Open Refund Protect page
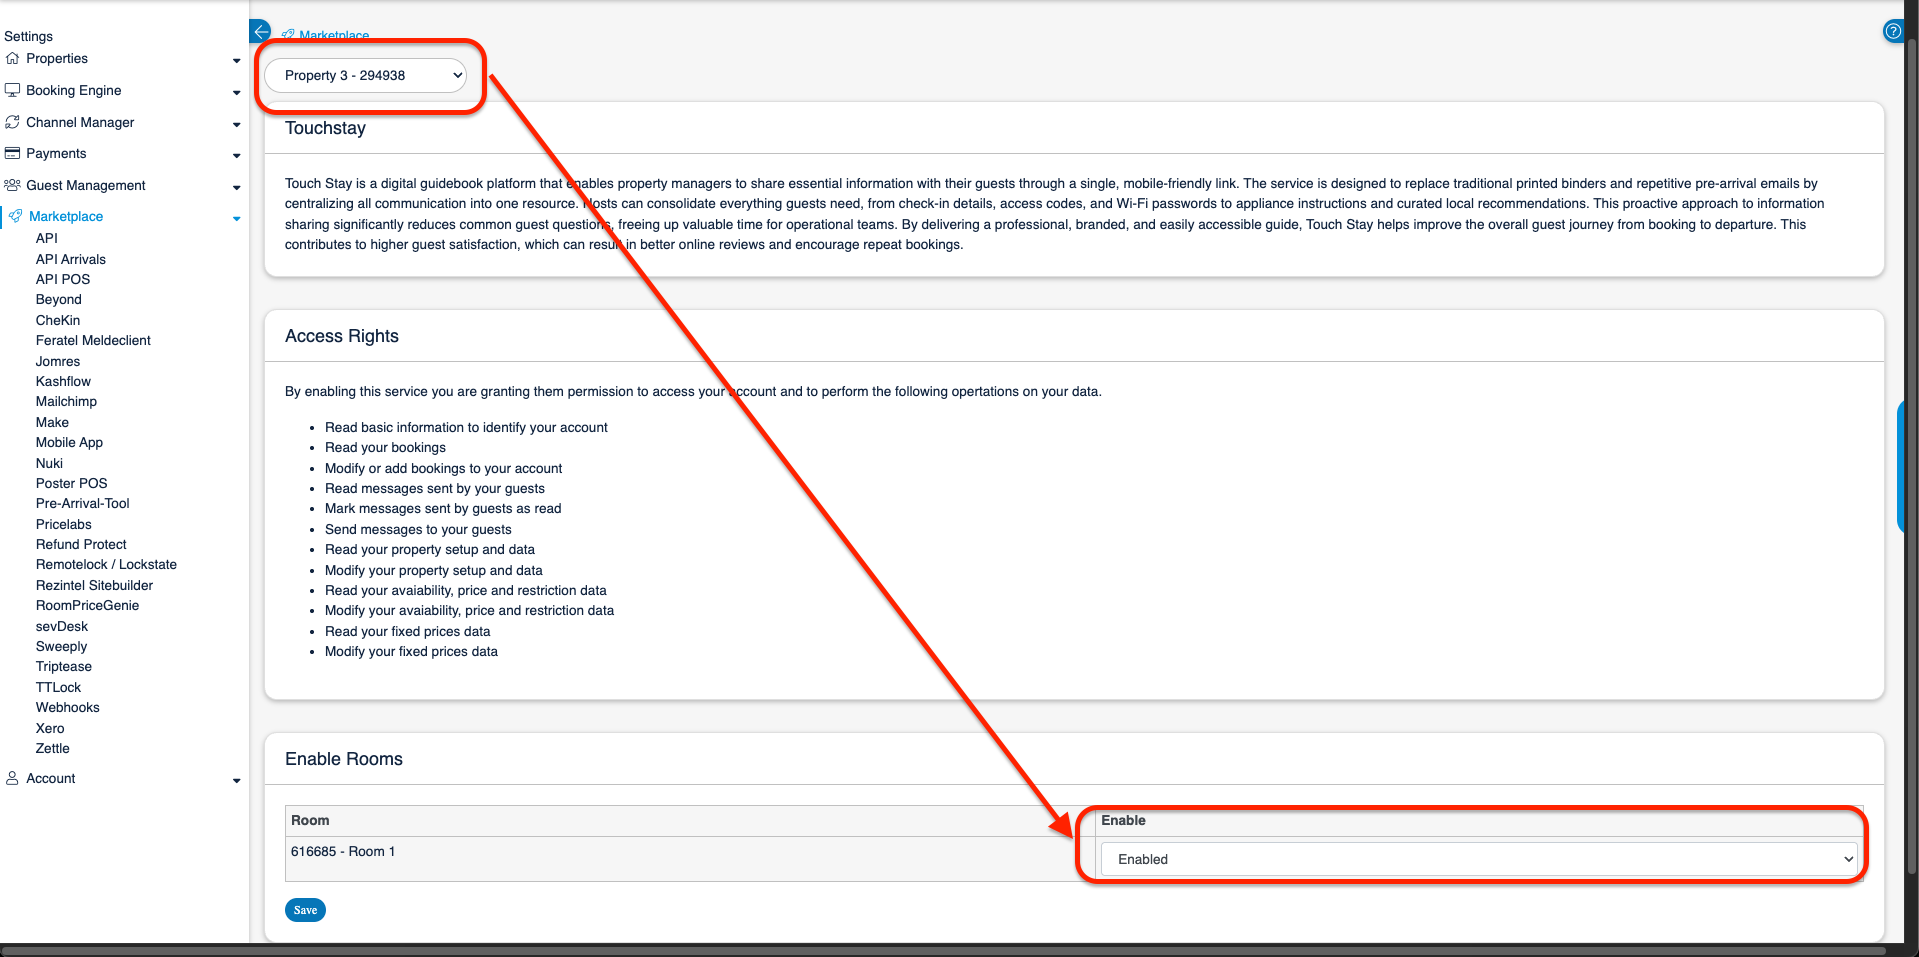The height and width of the screenshot is (957, 1919). 81,544
